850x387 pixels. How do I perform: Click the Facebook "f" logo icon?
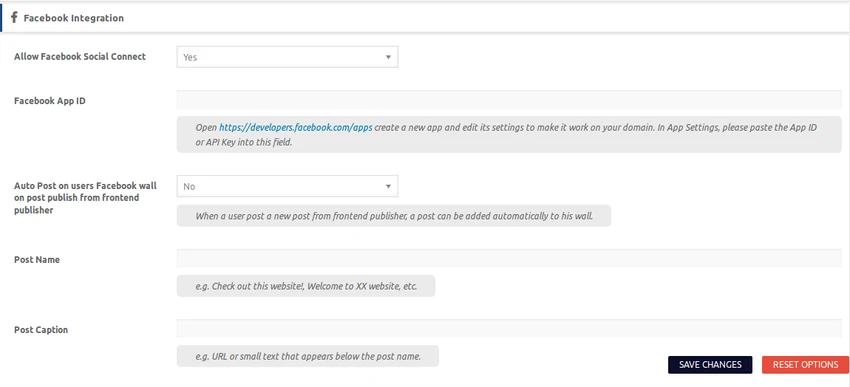15,18
